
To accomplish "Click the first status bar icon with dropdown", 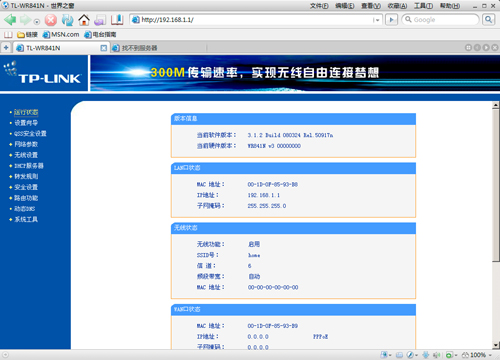I will (386, 355).
